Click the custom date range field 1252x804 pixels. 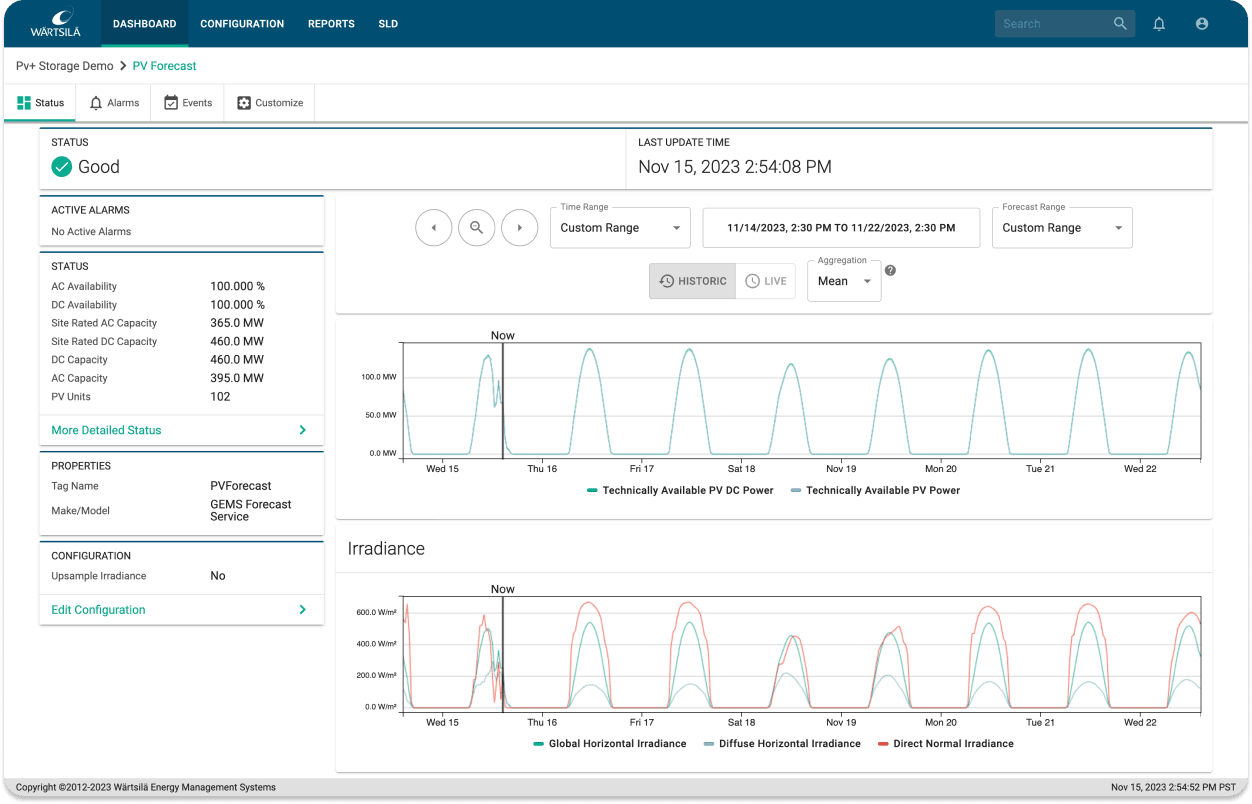tap(840, 227)
